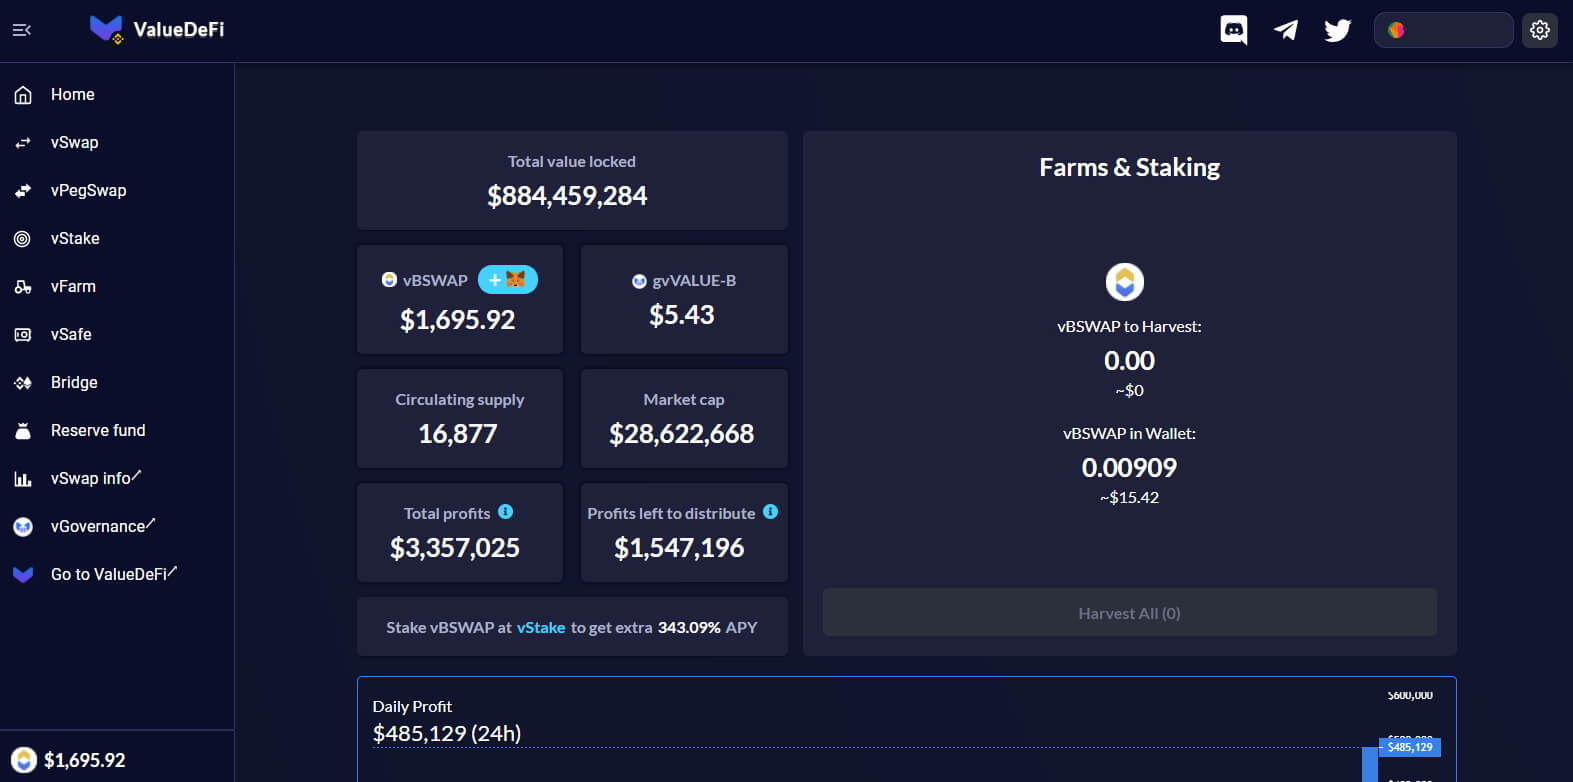Click the Market cap value $28,622,668
This screenshot has width=1573, height=782.
682,434
